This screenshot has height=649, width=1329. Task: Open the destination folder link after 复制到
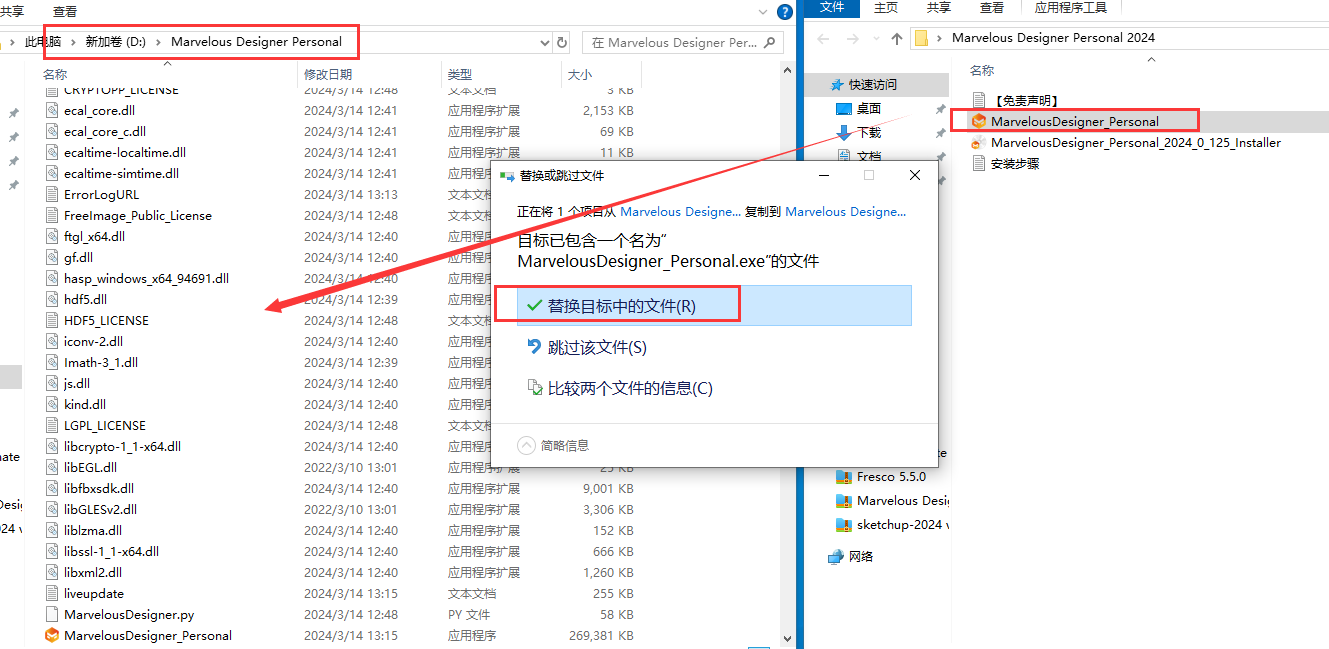[846, 212]
